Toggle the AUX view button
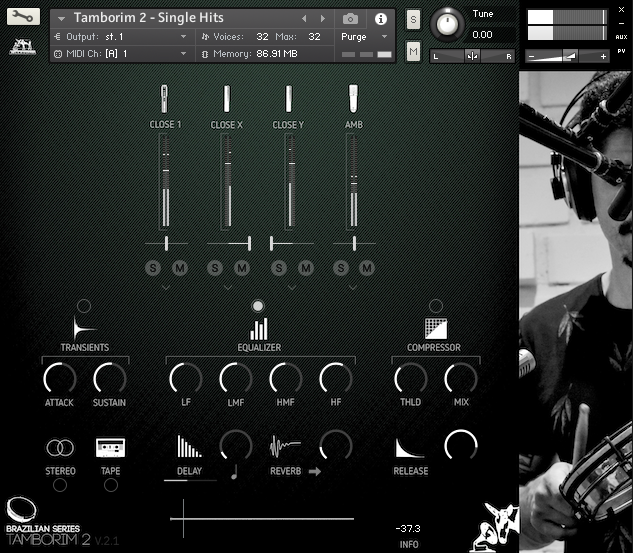The height and width of the screenshot is (553, 633). click(621, 37)
